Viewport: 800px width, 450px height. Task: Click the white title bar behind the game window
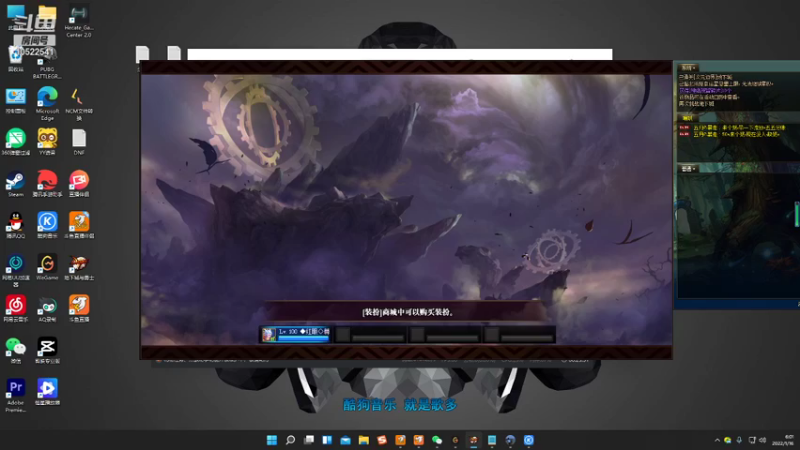pos(399,54)
